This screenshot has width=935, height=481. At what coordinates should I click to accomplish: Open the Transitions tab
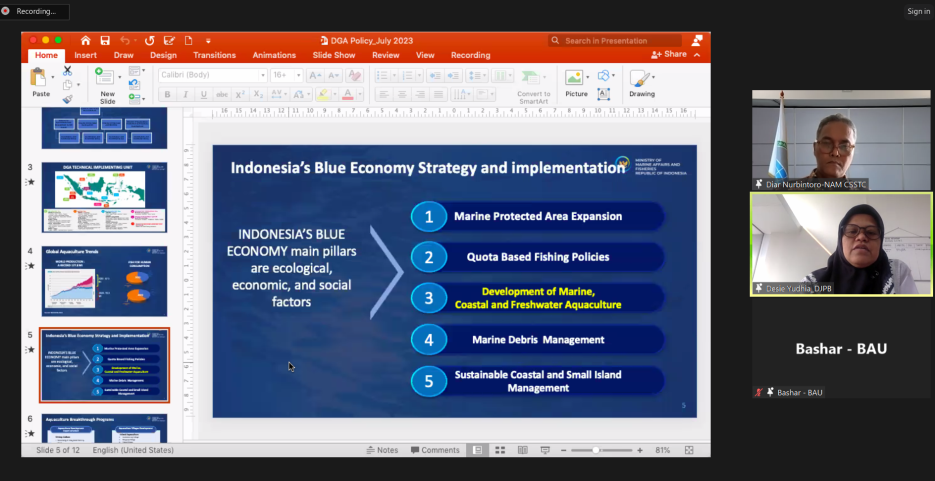[215, 55]
